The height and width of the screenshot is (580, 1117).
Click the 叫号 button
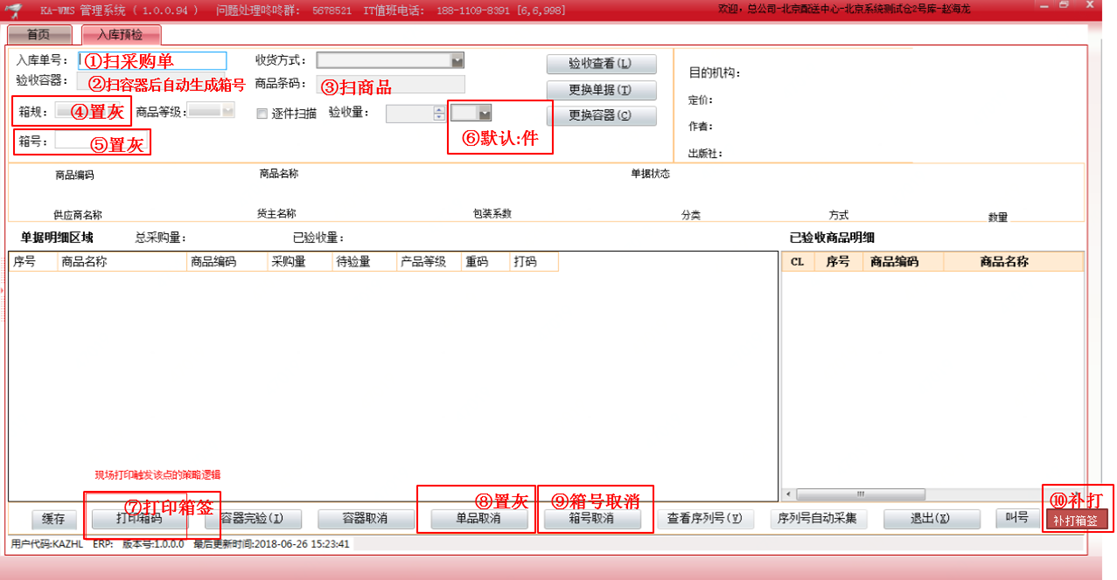(1017, 518)
